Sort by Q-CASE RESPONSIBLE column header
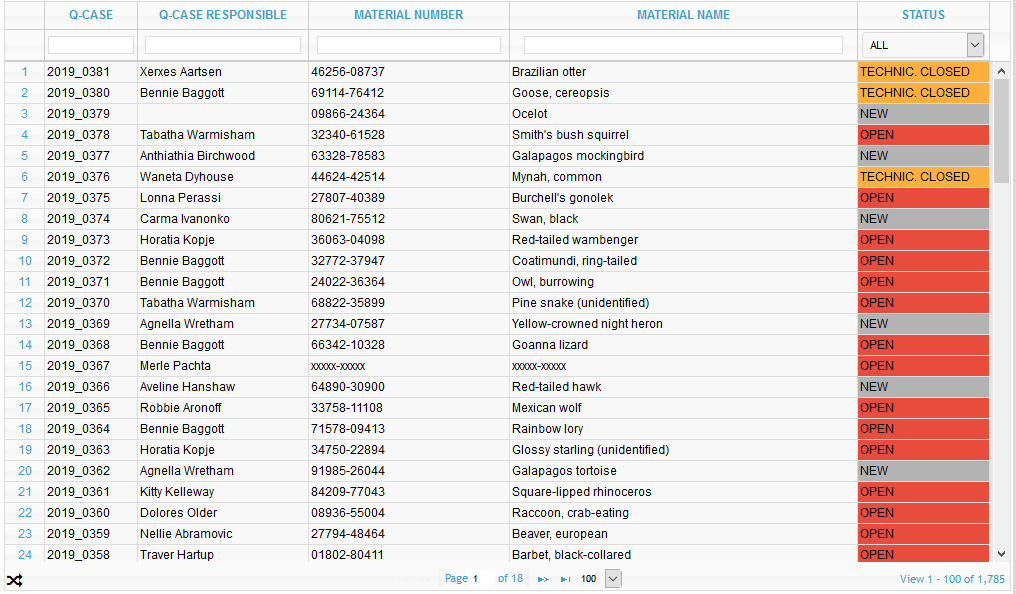 click(223, 15)
